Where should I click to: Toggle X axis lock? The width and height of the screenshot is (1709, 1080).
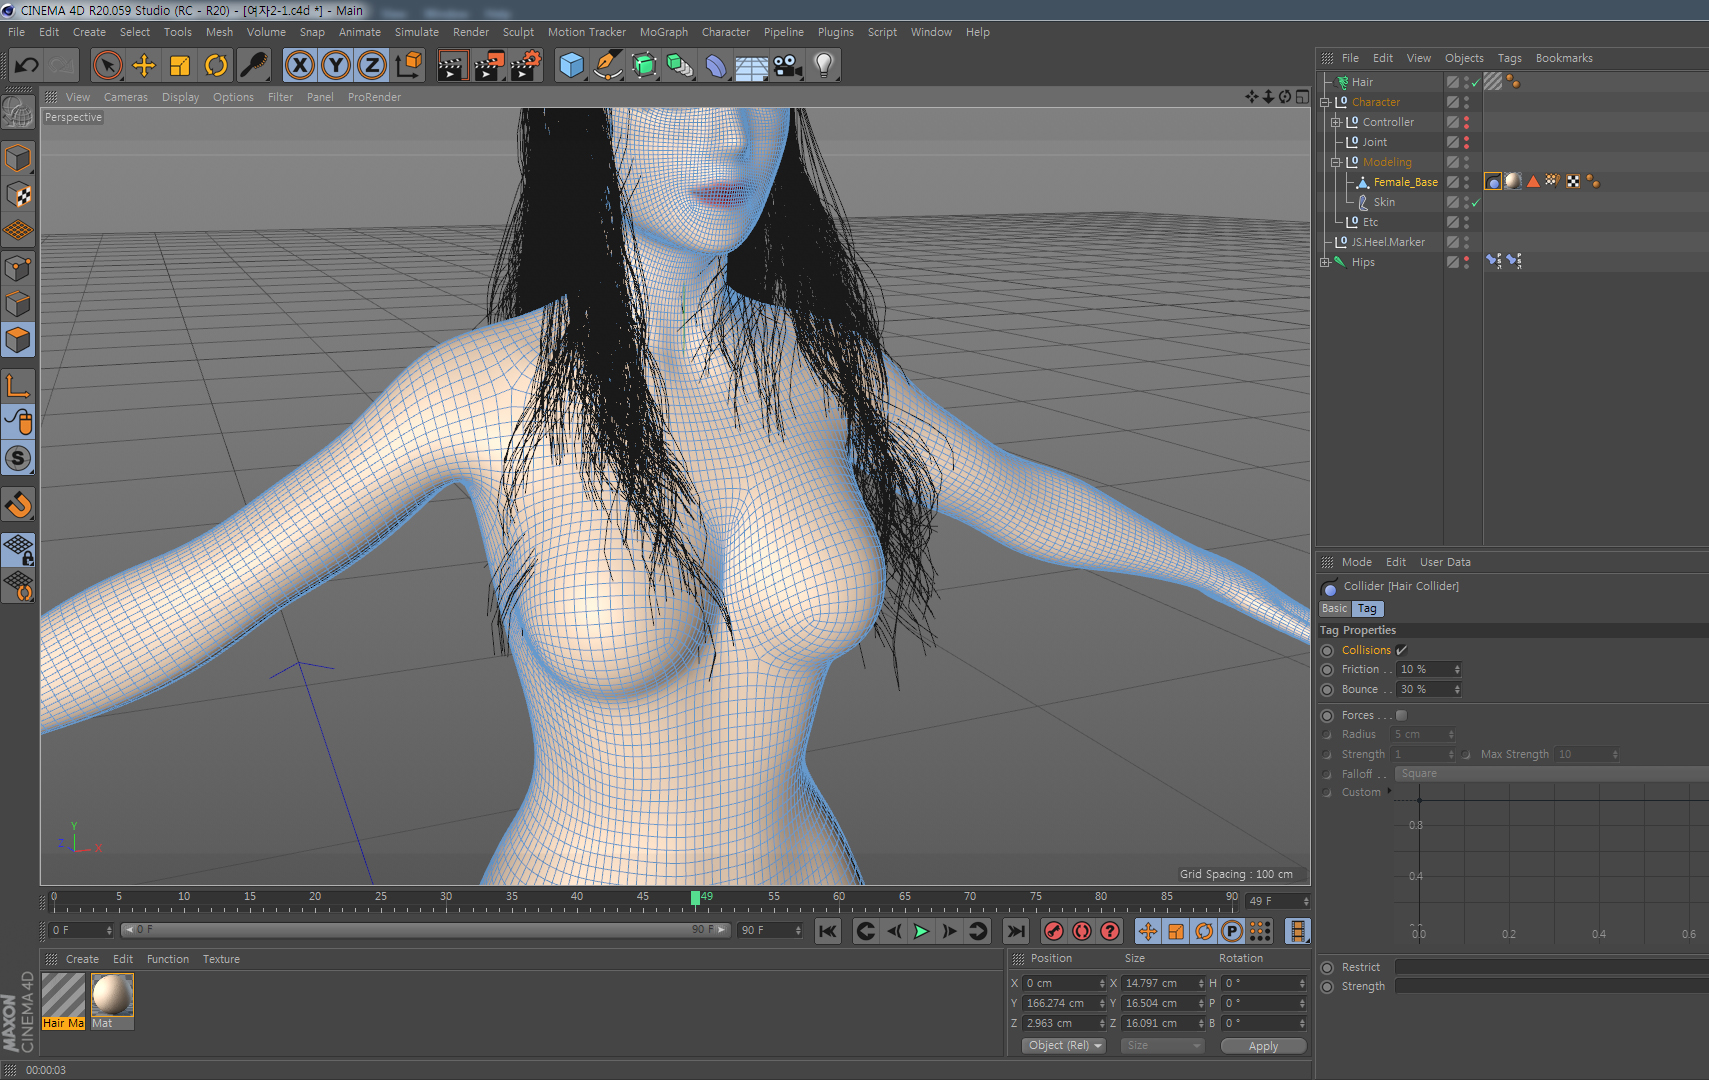tap(299, 66)
